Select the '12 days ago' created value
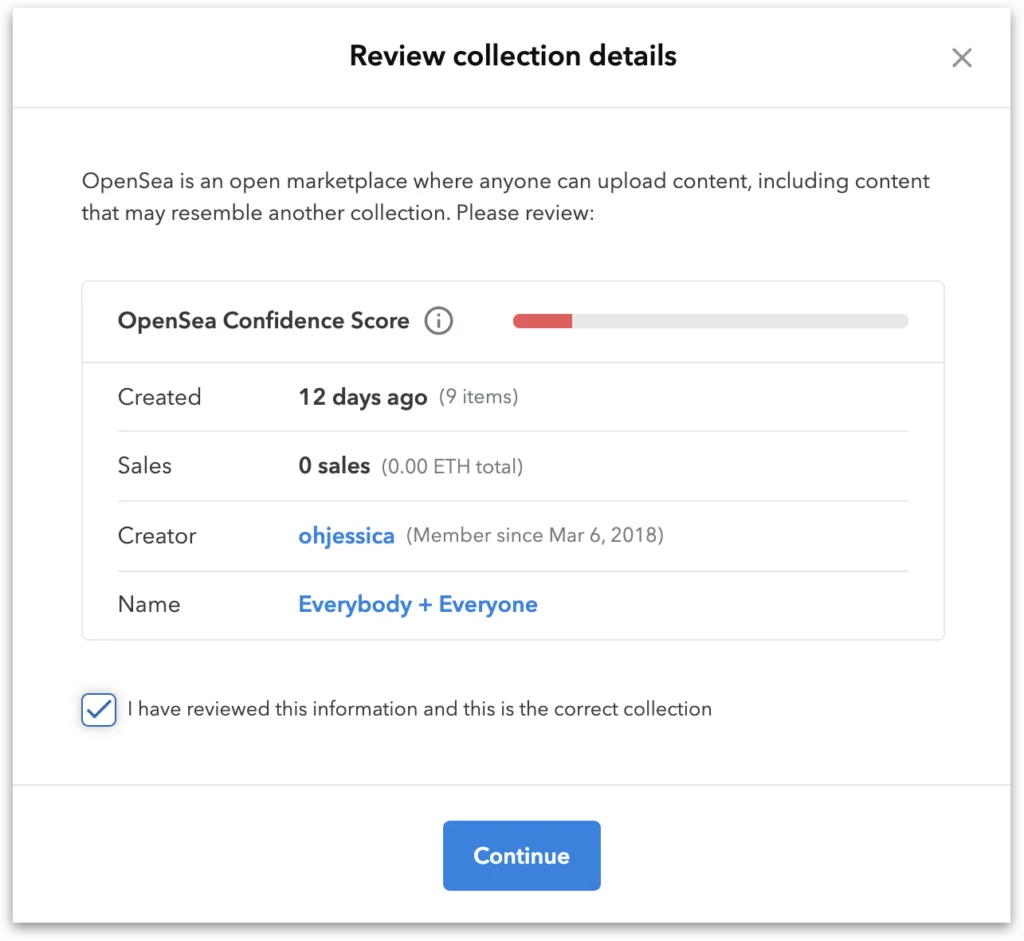1024x941 pixels. click(x=362, y=397)
